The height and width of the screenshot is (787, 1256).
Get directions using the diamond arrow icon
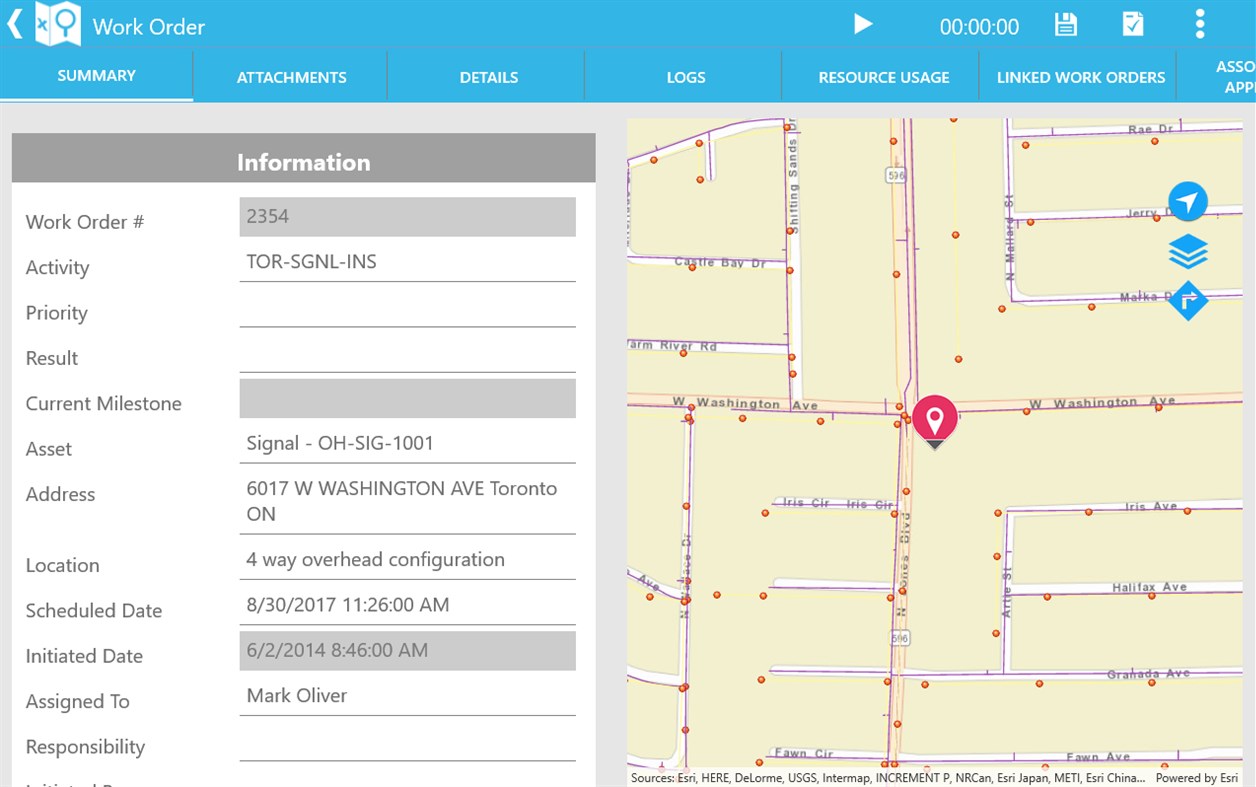(1188, 301)
